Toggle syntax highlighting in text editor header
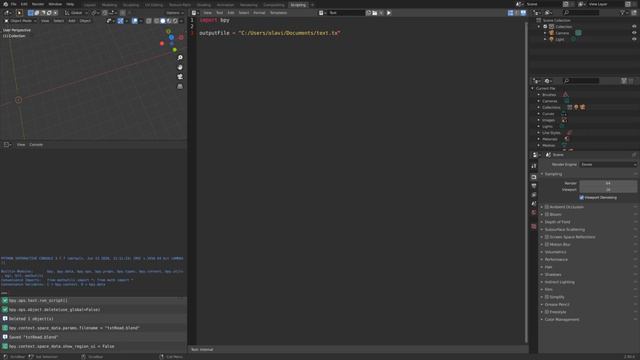This screenshot has height=360, width=640. [523, 13]
